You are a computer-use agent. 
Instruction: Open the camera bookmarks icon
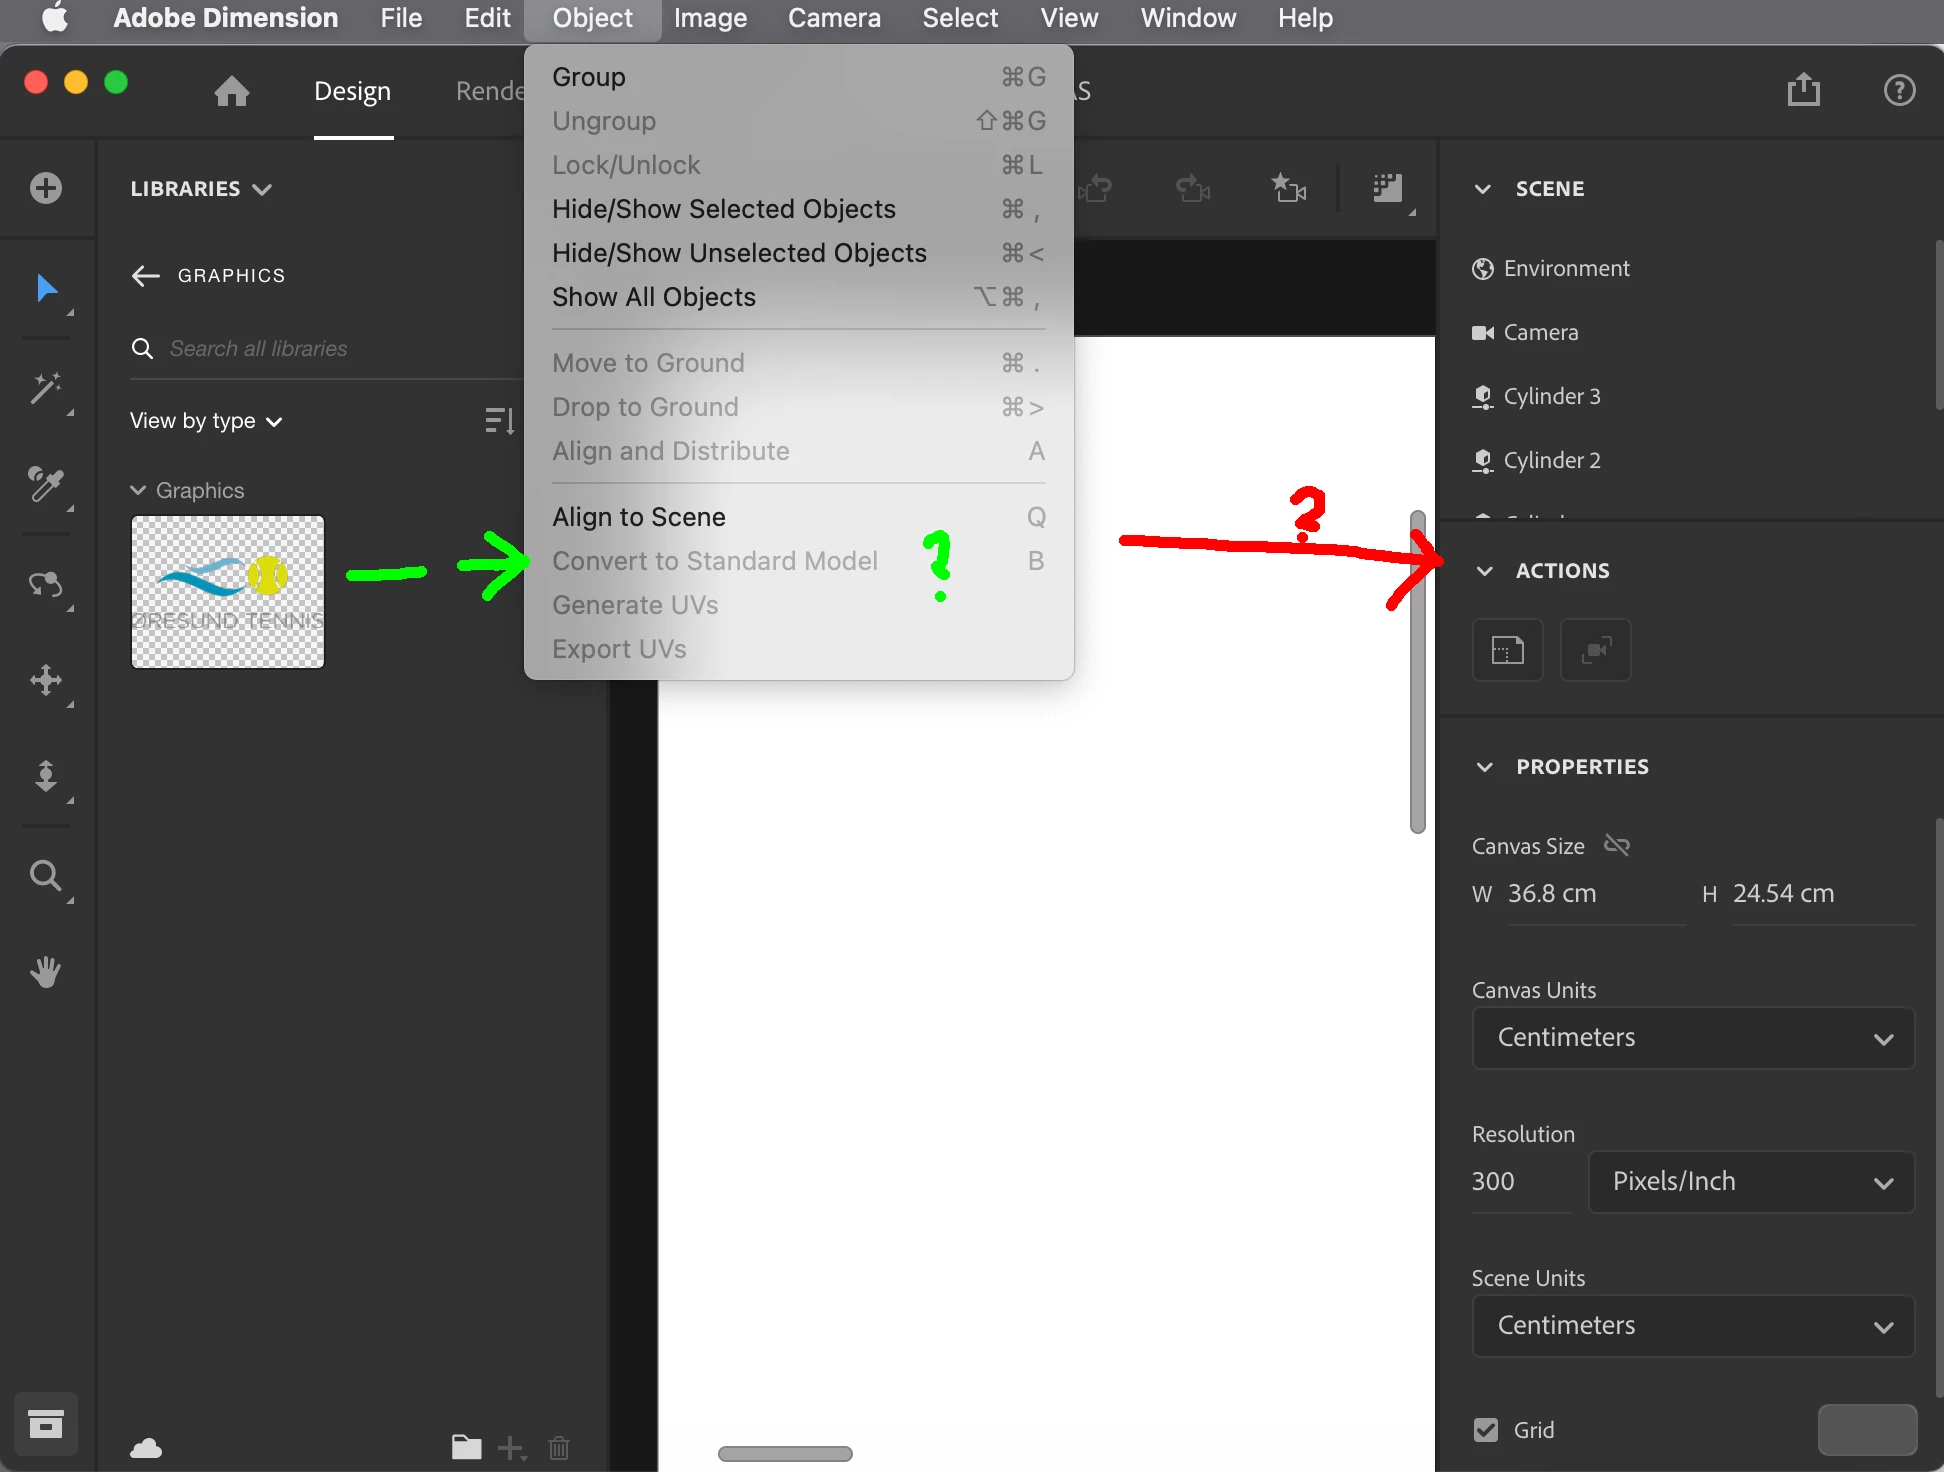click(1288, 188)
